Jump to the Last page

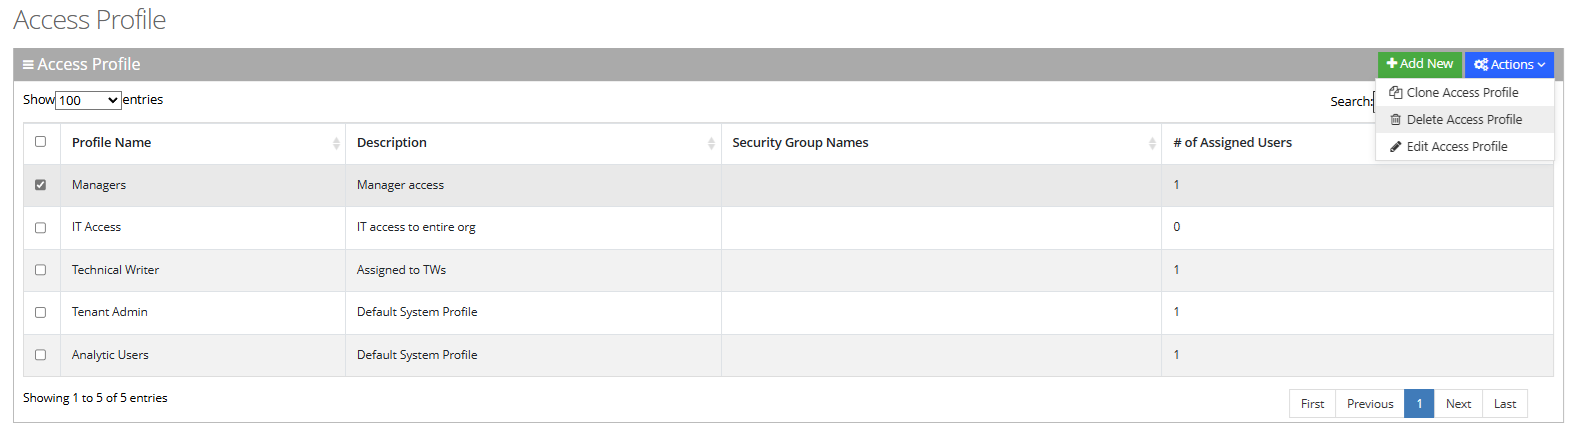pos(1504,404)
